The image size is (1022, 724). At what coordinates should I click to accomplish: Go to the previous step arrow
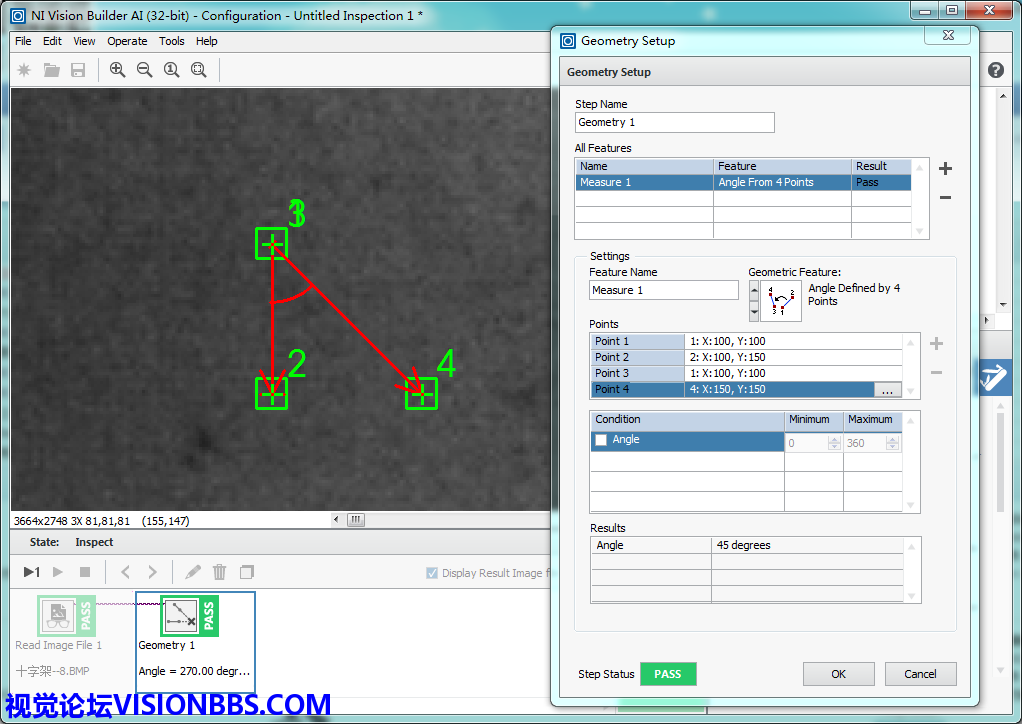tap(125, 572)
